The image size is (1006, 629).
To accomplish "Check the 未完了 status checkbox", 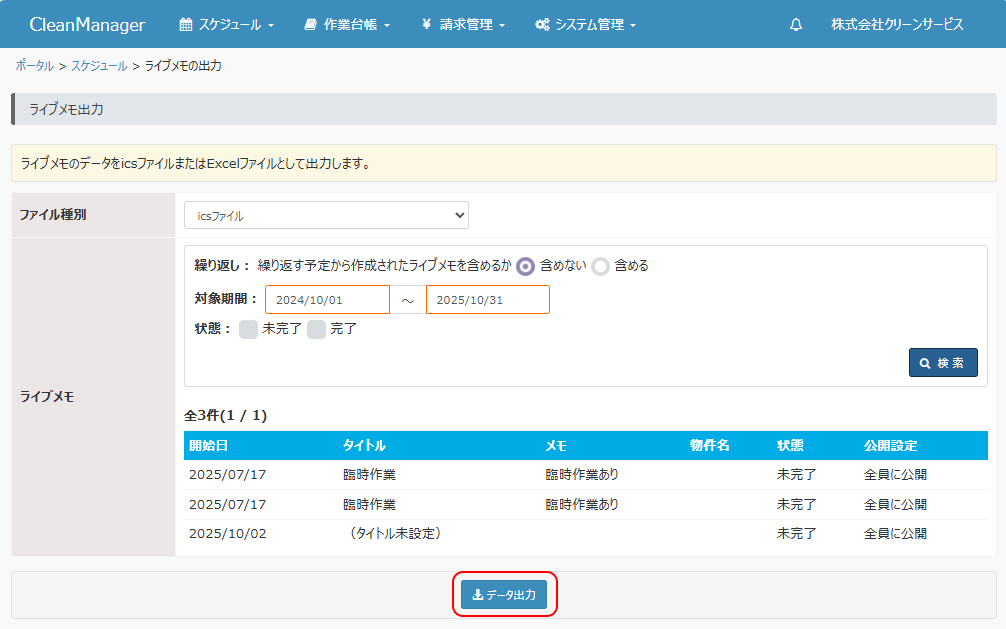I will (248, 329).
